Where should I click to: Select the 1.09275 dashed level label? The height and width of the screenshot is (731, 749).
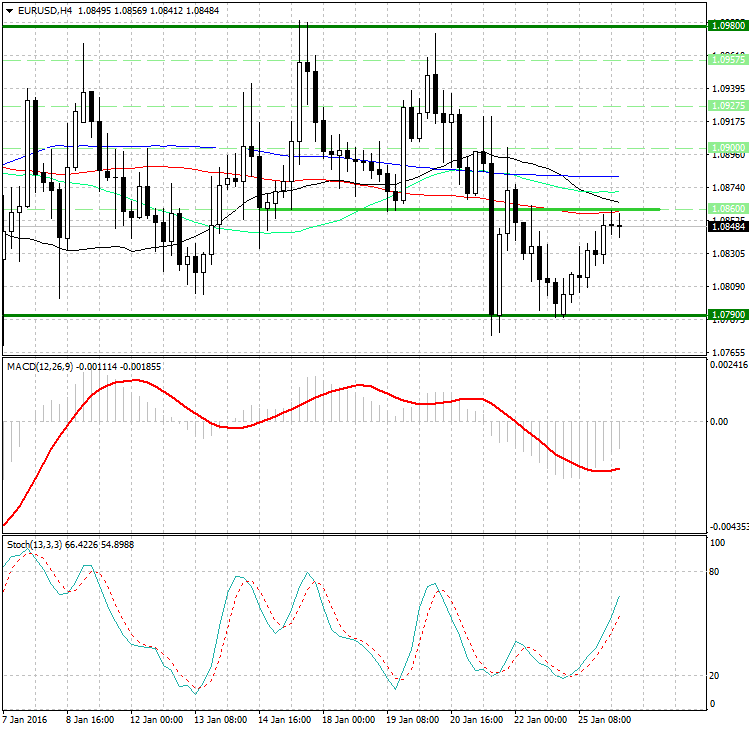[726, 105]
